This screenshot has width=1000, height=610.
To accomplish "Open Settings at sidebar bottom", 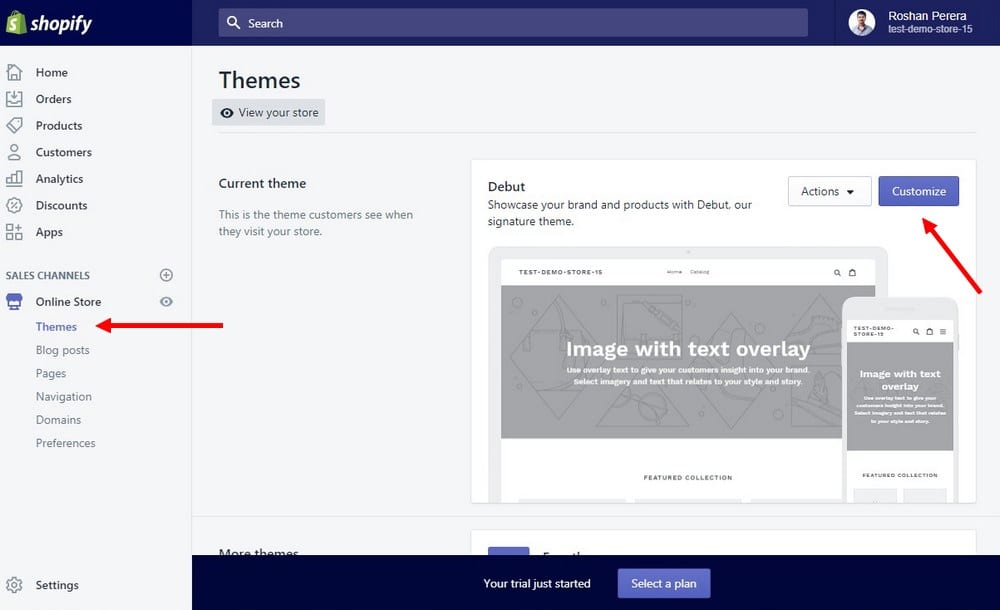I will click(56, 585).
